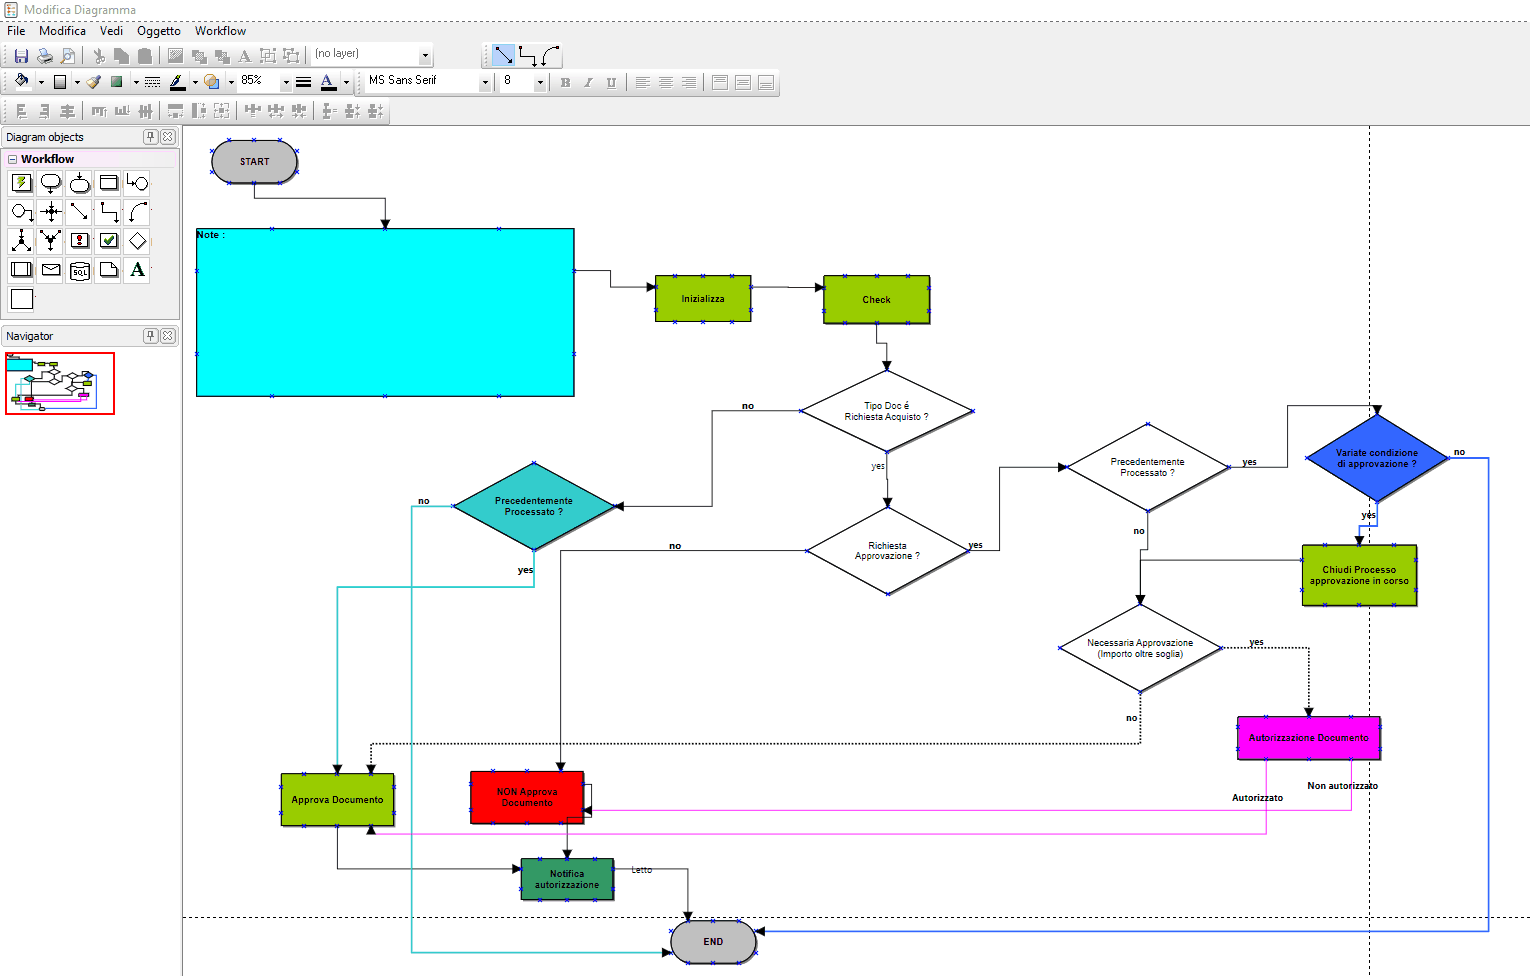Pick the join arrows converging object
This screenshot has width=1530, height=976.
(x=51, y=211)
